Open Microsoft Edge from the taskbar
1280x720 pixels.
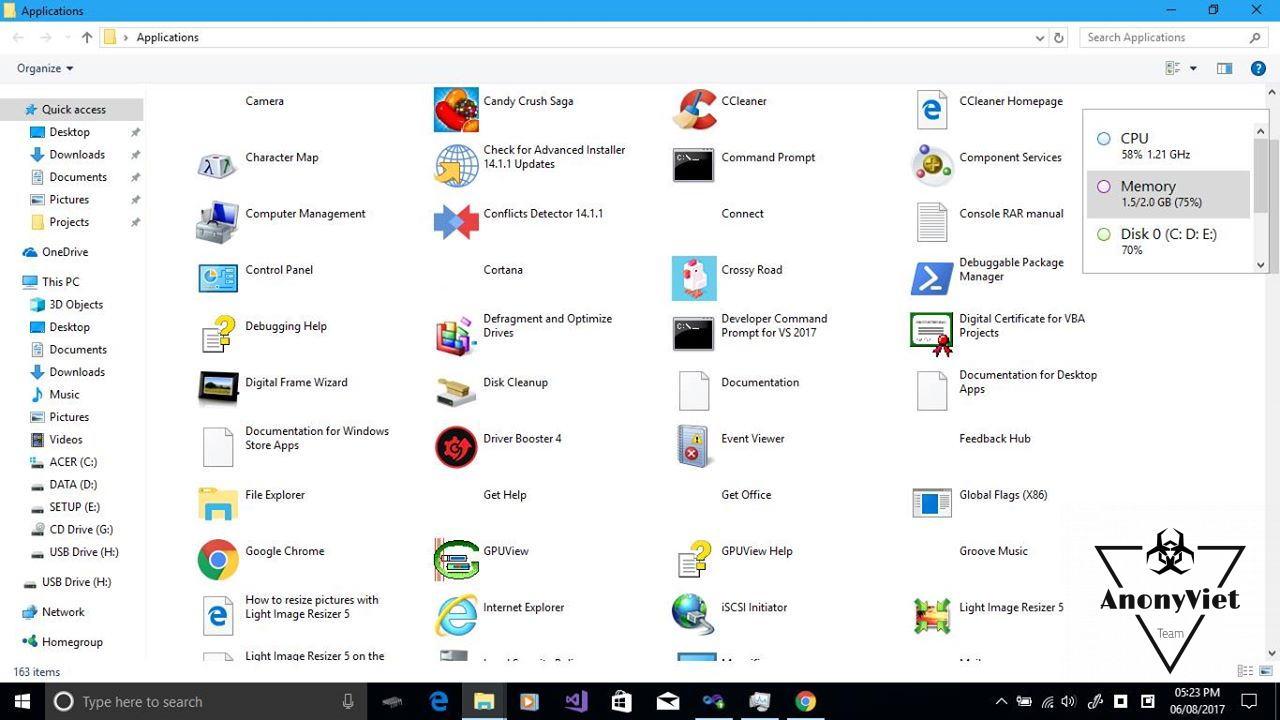pyautogui.click(x=438, y=702)
